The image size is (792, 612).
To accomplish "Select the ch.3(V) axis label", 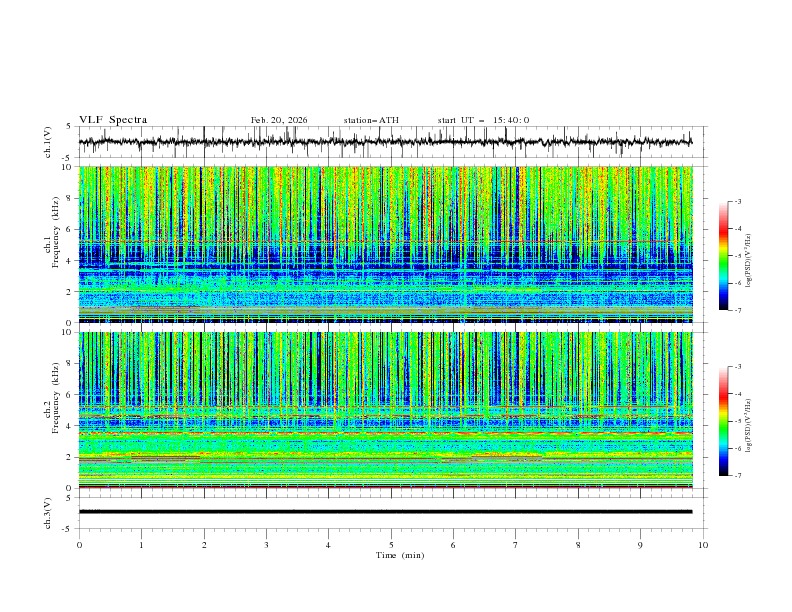I will (x=49, y=512).
